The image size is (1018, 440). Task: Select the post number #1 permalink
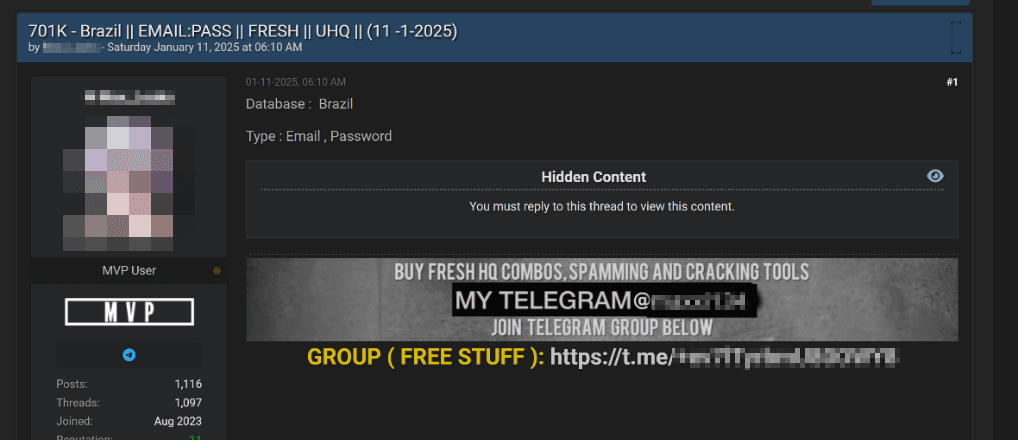(x=952, y=82)
